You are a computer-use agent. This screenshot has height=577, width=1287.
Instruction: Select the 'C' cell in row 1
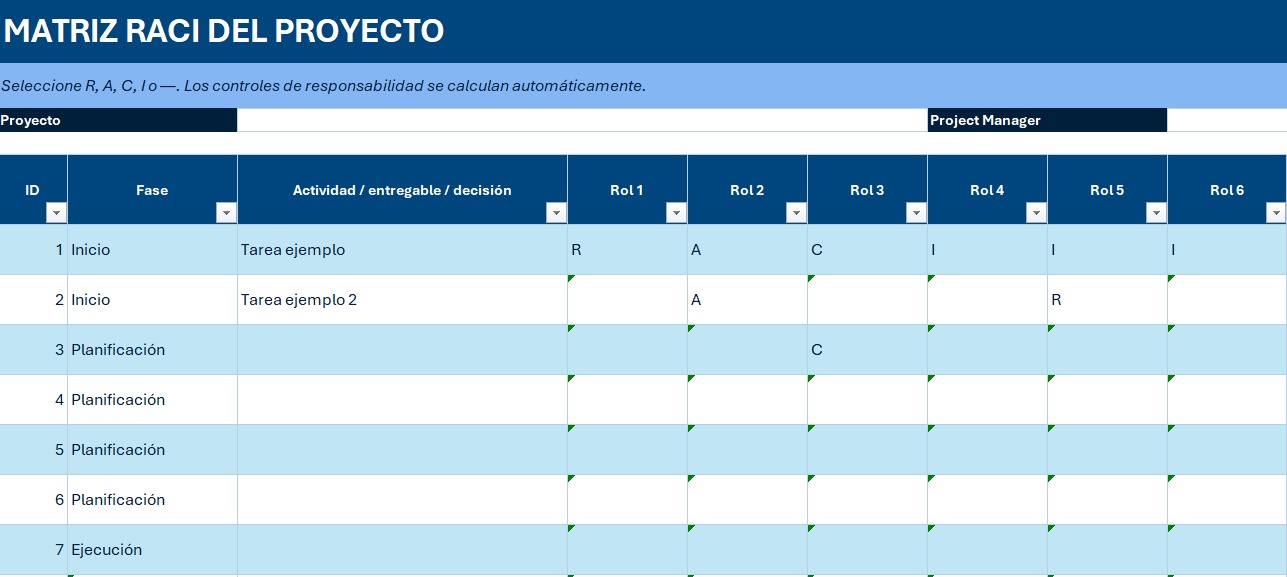[x=867, y=250]
